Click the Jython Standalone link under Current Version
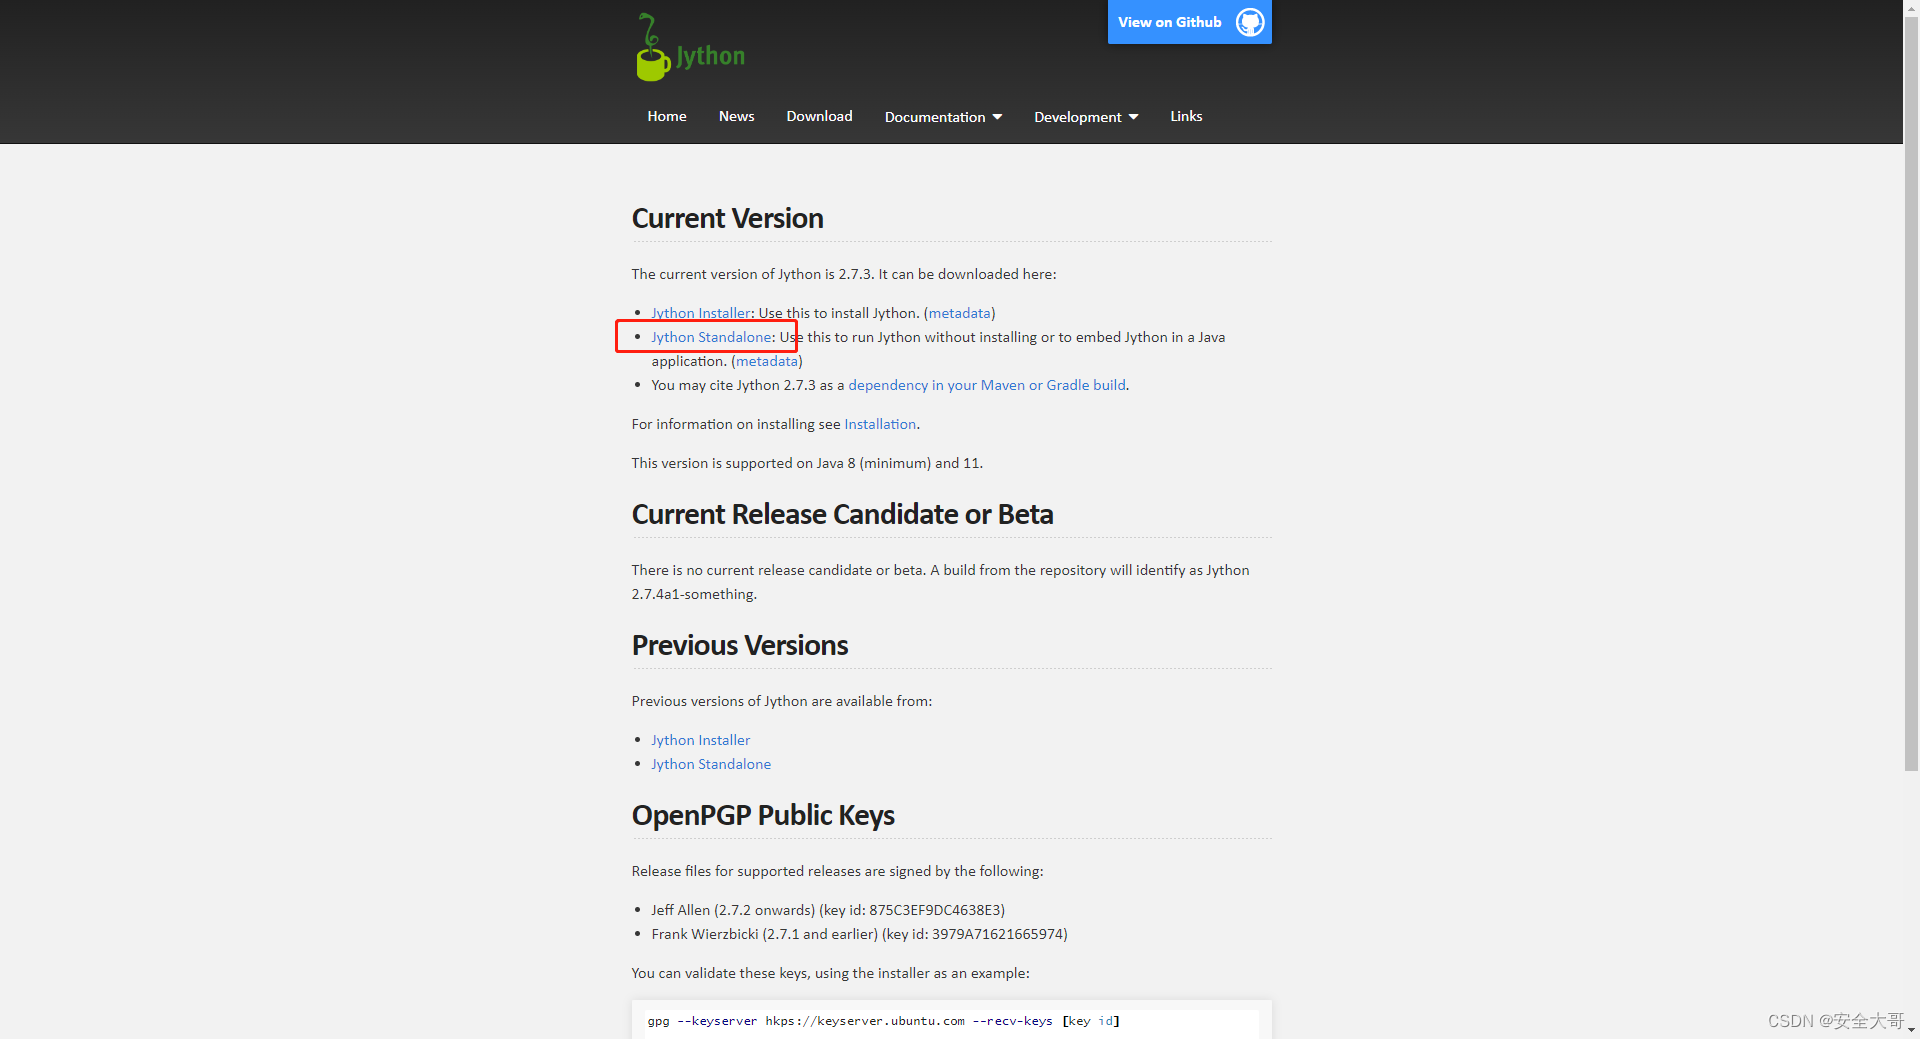The width and height of the screenshot is (1920, 1039). pos(711,337)
